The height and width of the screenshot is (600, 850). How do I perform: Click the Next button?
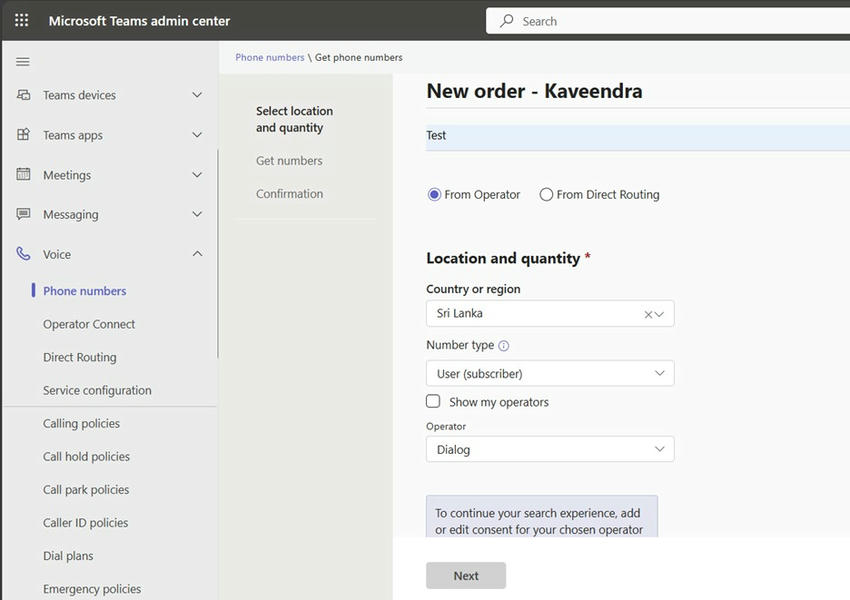pos(466,576)
